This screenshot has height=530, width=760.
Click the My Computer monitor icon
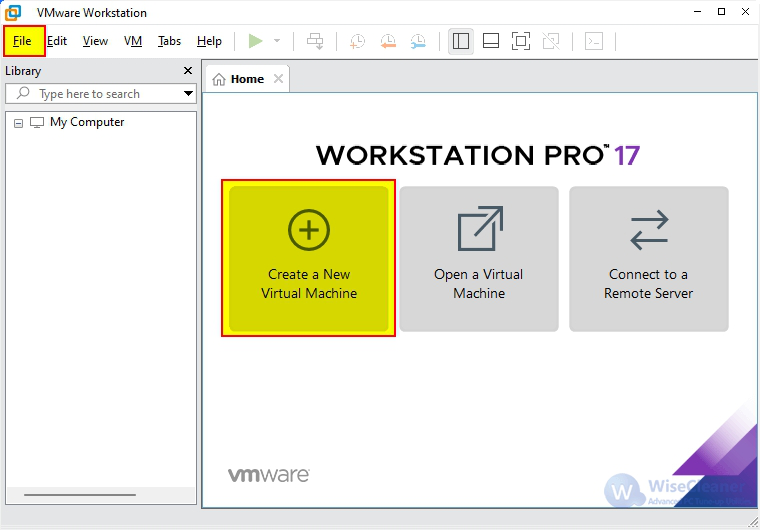(x=37, y=122)
